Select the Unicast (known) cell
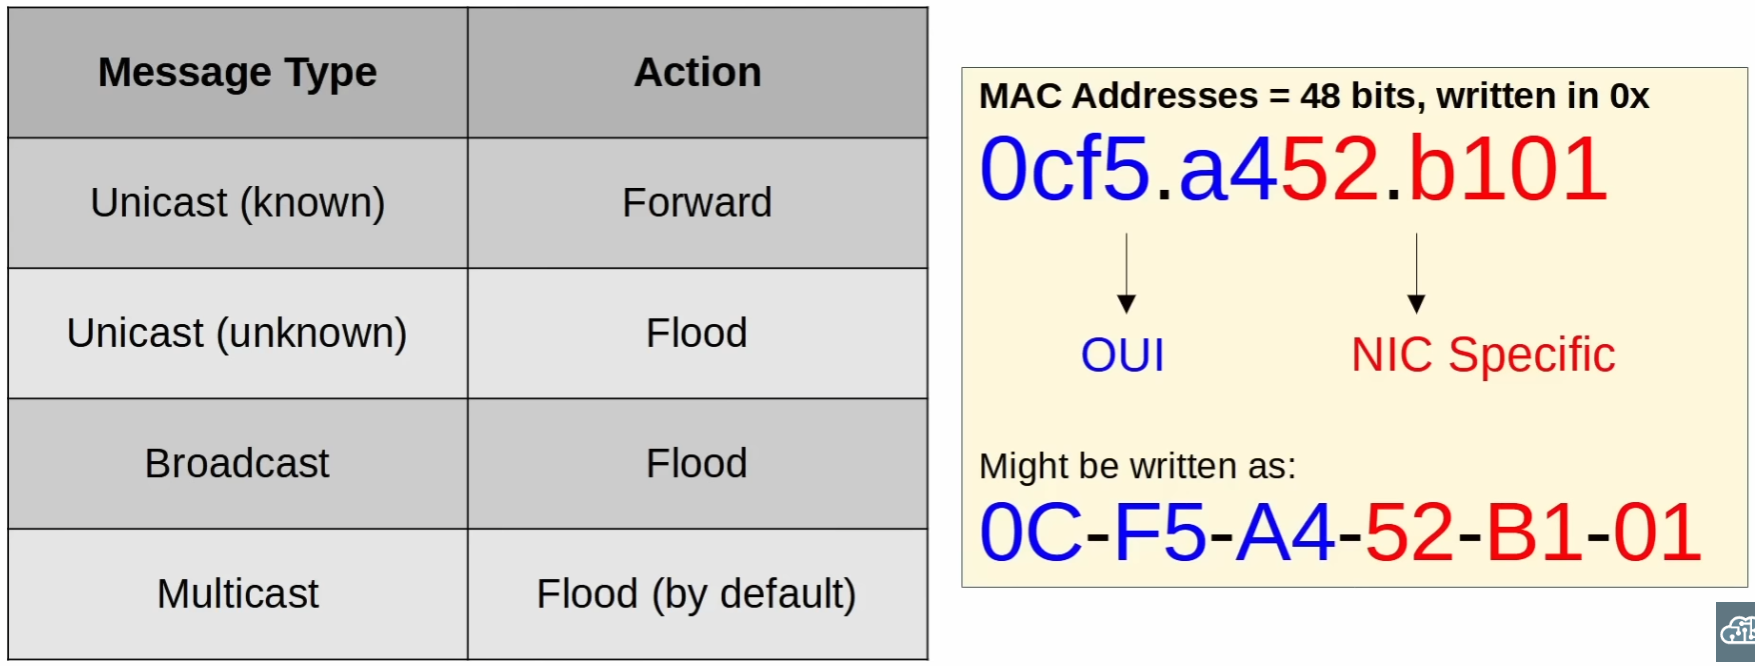 [238, 203]
